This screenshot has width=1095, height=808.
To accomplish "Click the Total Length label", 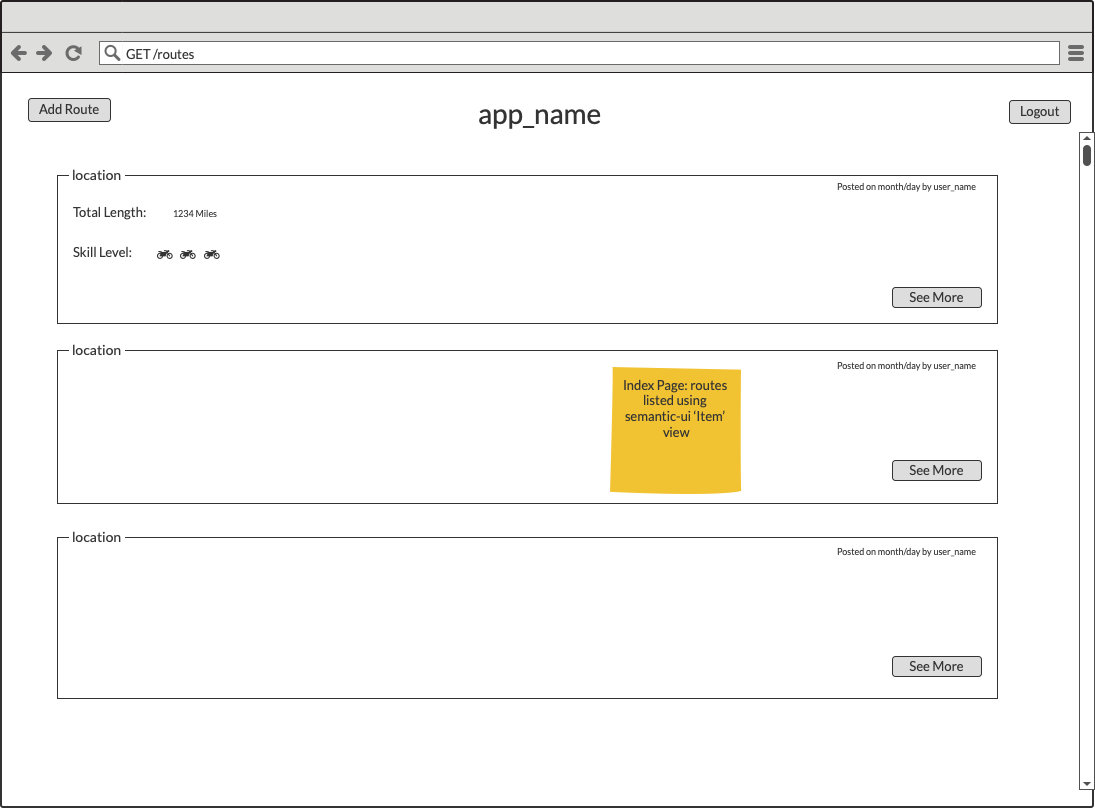I will (x=110, y=212).
